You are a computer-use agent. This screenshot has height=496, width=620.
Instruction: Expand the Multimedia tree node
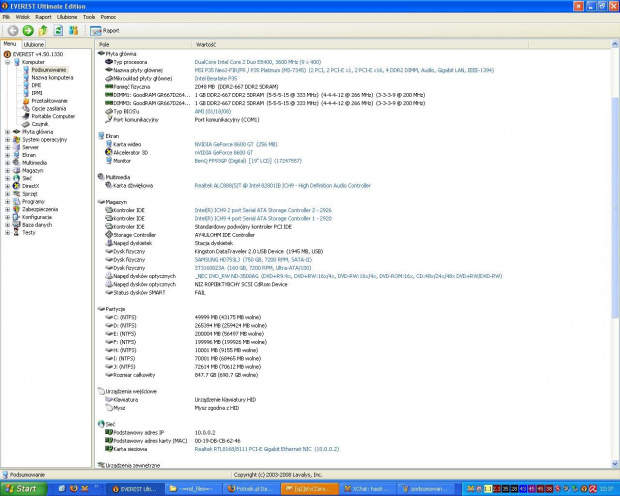click(x=8, y=163)
